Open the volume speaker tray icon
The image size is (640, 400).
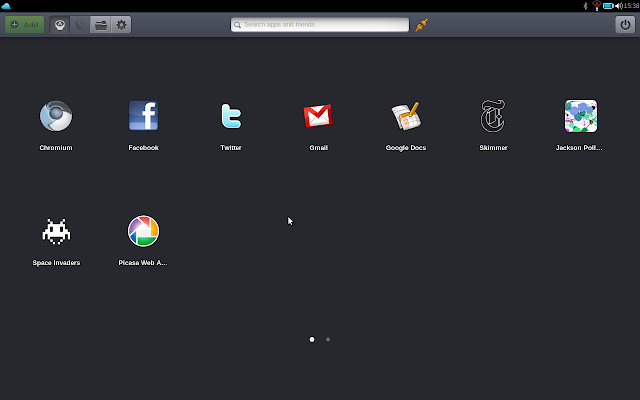(x=619, y=6)
